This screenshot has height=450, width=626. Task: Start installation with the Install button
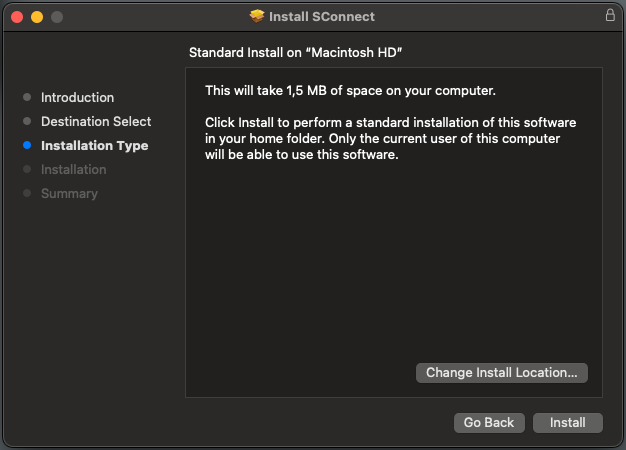pos(568,423)
